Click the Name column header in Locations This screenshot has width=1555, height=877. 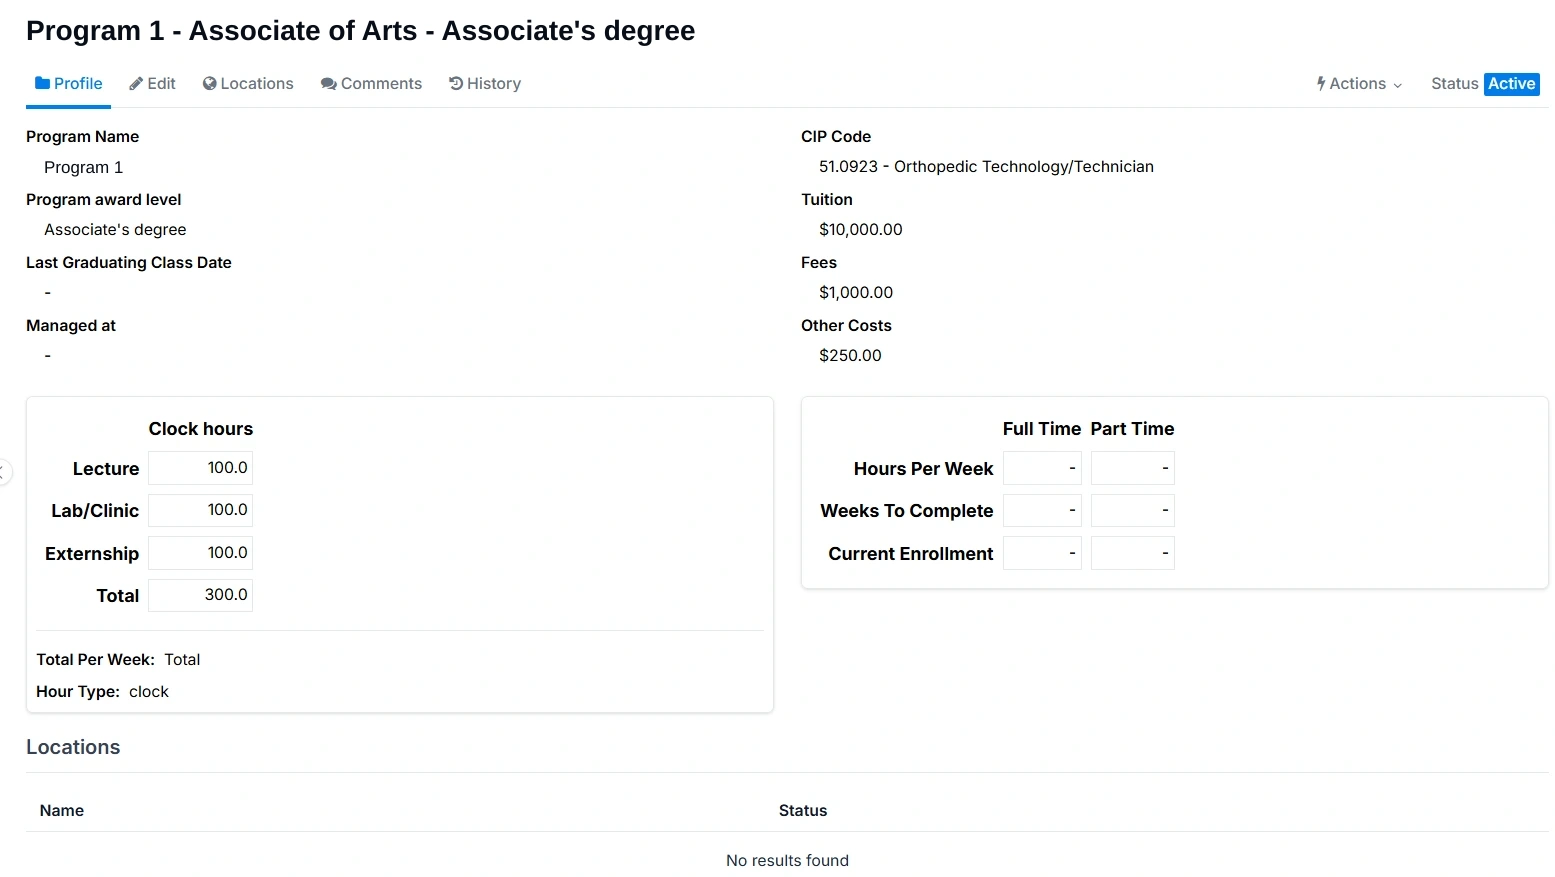click(x=62, y=811)
